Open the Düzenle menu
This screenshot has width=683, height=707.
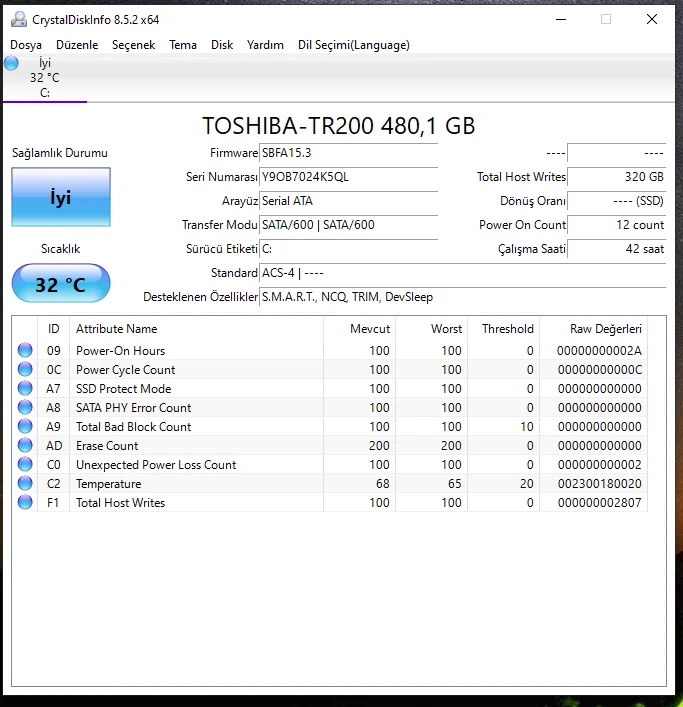(77, 45)
